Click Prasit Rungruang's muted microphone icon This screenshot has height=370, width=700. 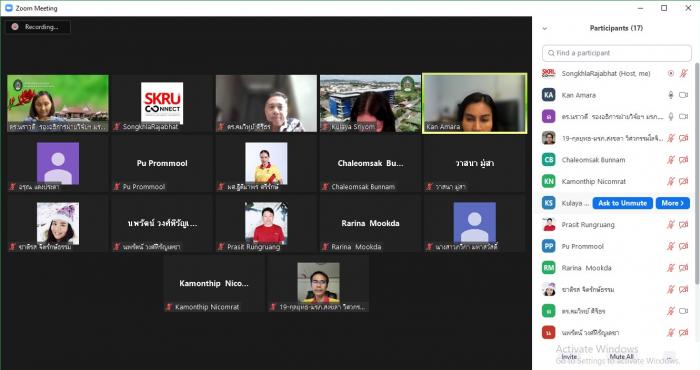(671, 224)
